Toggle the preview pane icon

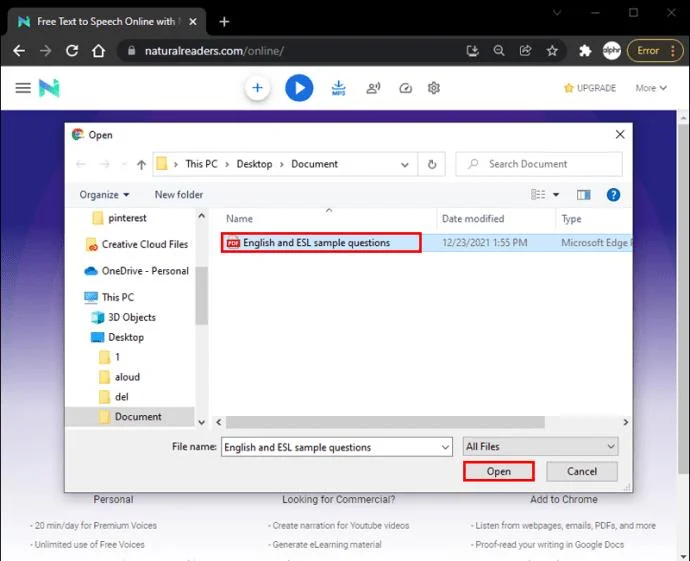pyautogui.click(x=584, y=194)
